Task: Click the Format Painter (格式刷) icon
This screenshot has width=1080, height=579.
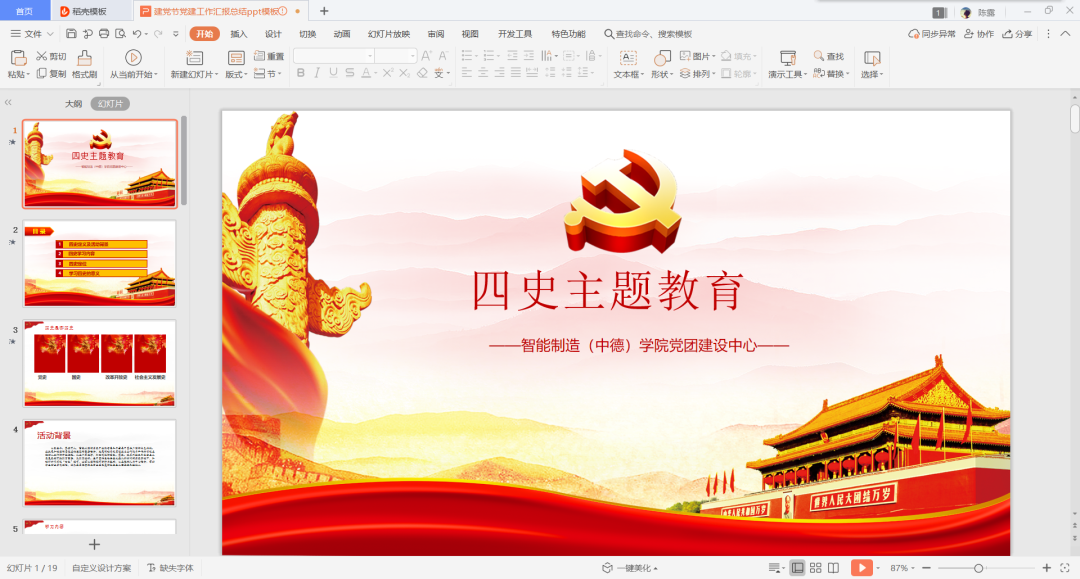Action: click(x=84, y=58)
